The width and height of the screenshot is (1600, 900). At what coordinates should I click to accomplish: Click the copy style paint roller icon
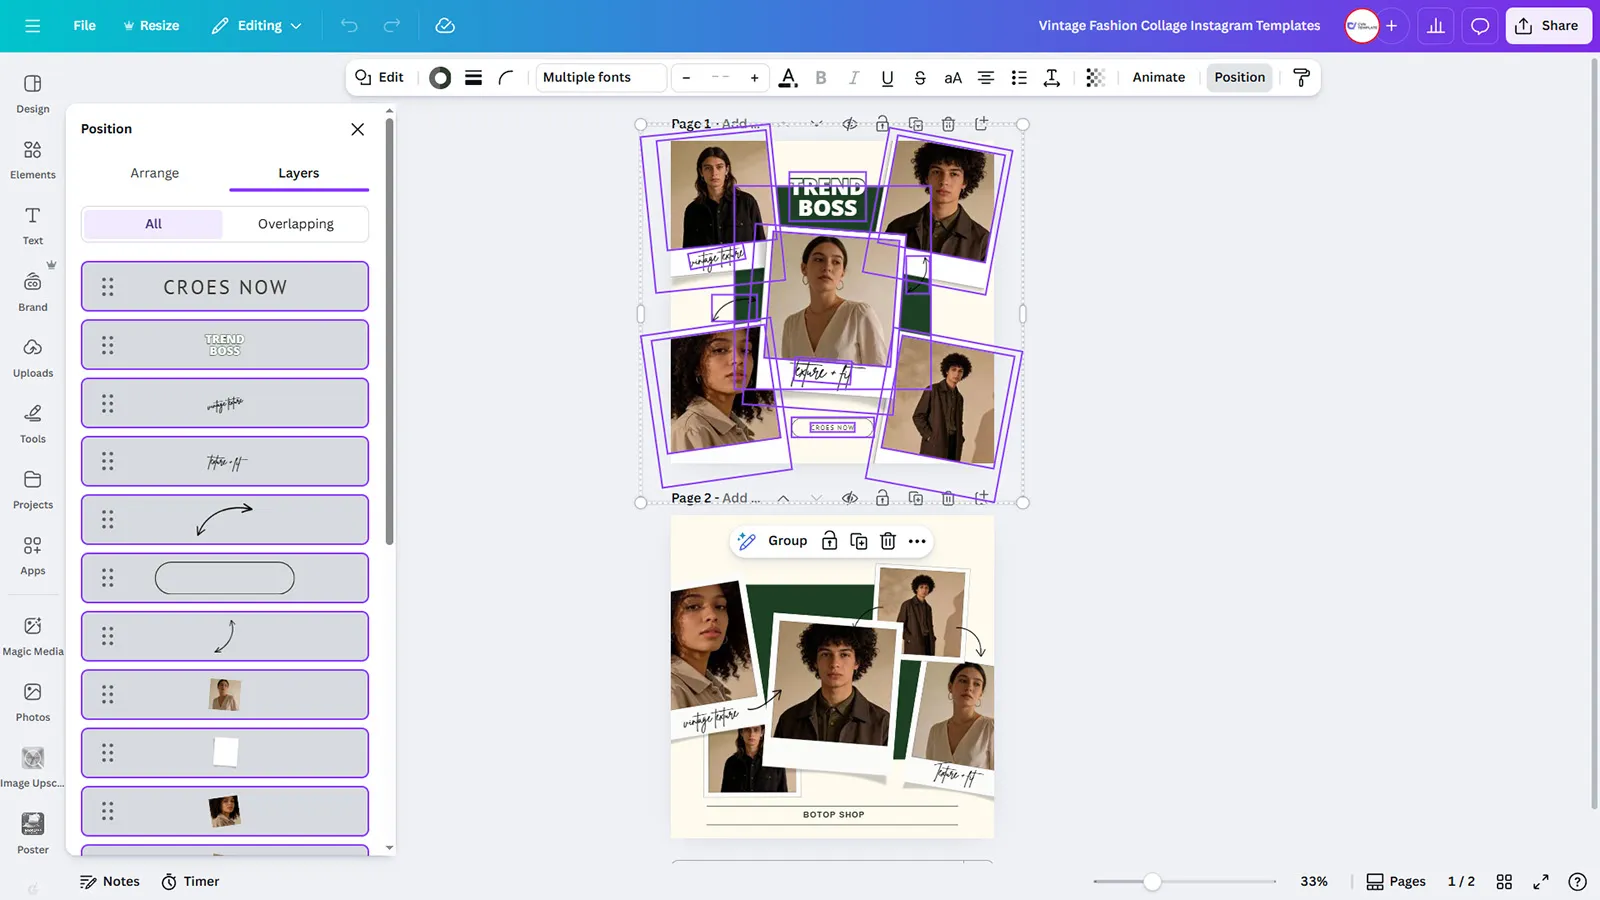click(x=1301, y=78)
